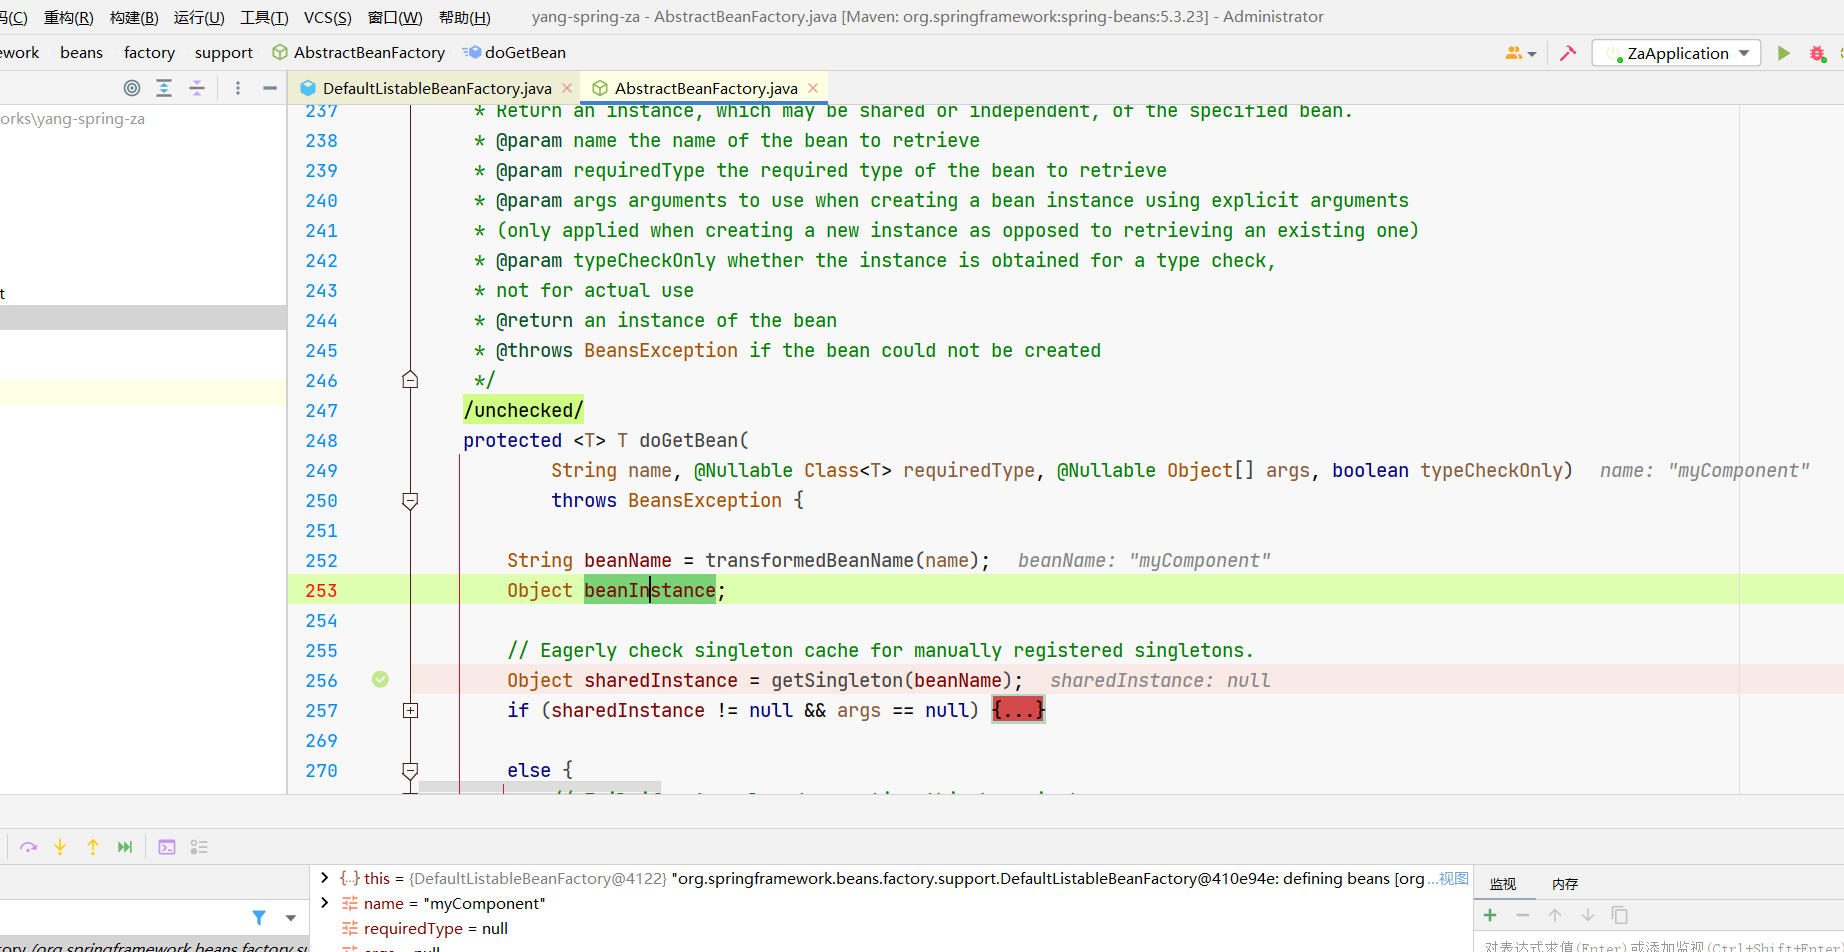Expand the folded block on line 257
The height and width of the screenshot is (952, 1844).
point(410,710)
